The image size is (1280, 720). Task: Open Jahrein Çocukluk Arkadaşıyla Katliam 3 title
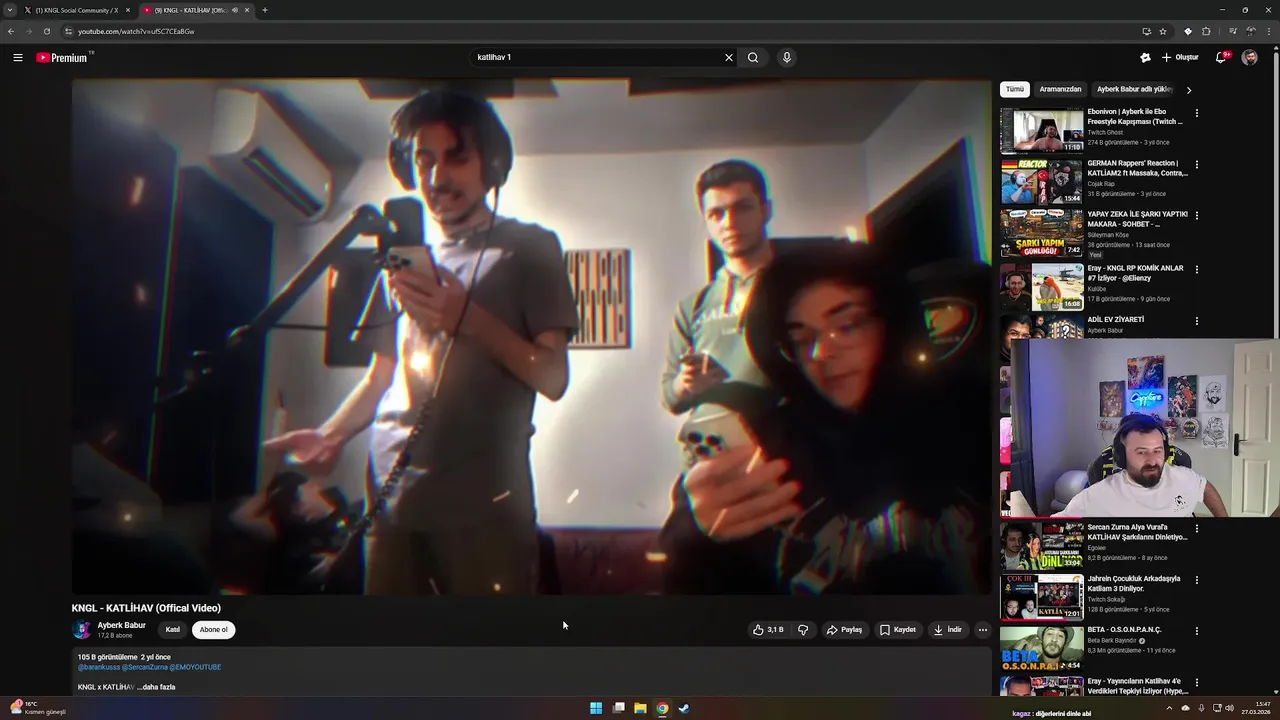(x=1134, y=583)
